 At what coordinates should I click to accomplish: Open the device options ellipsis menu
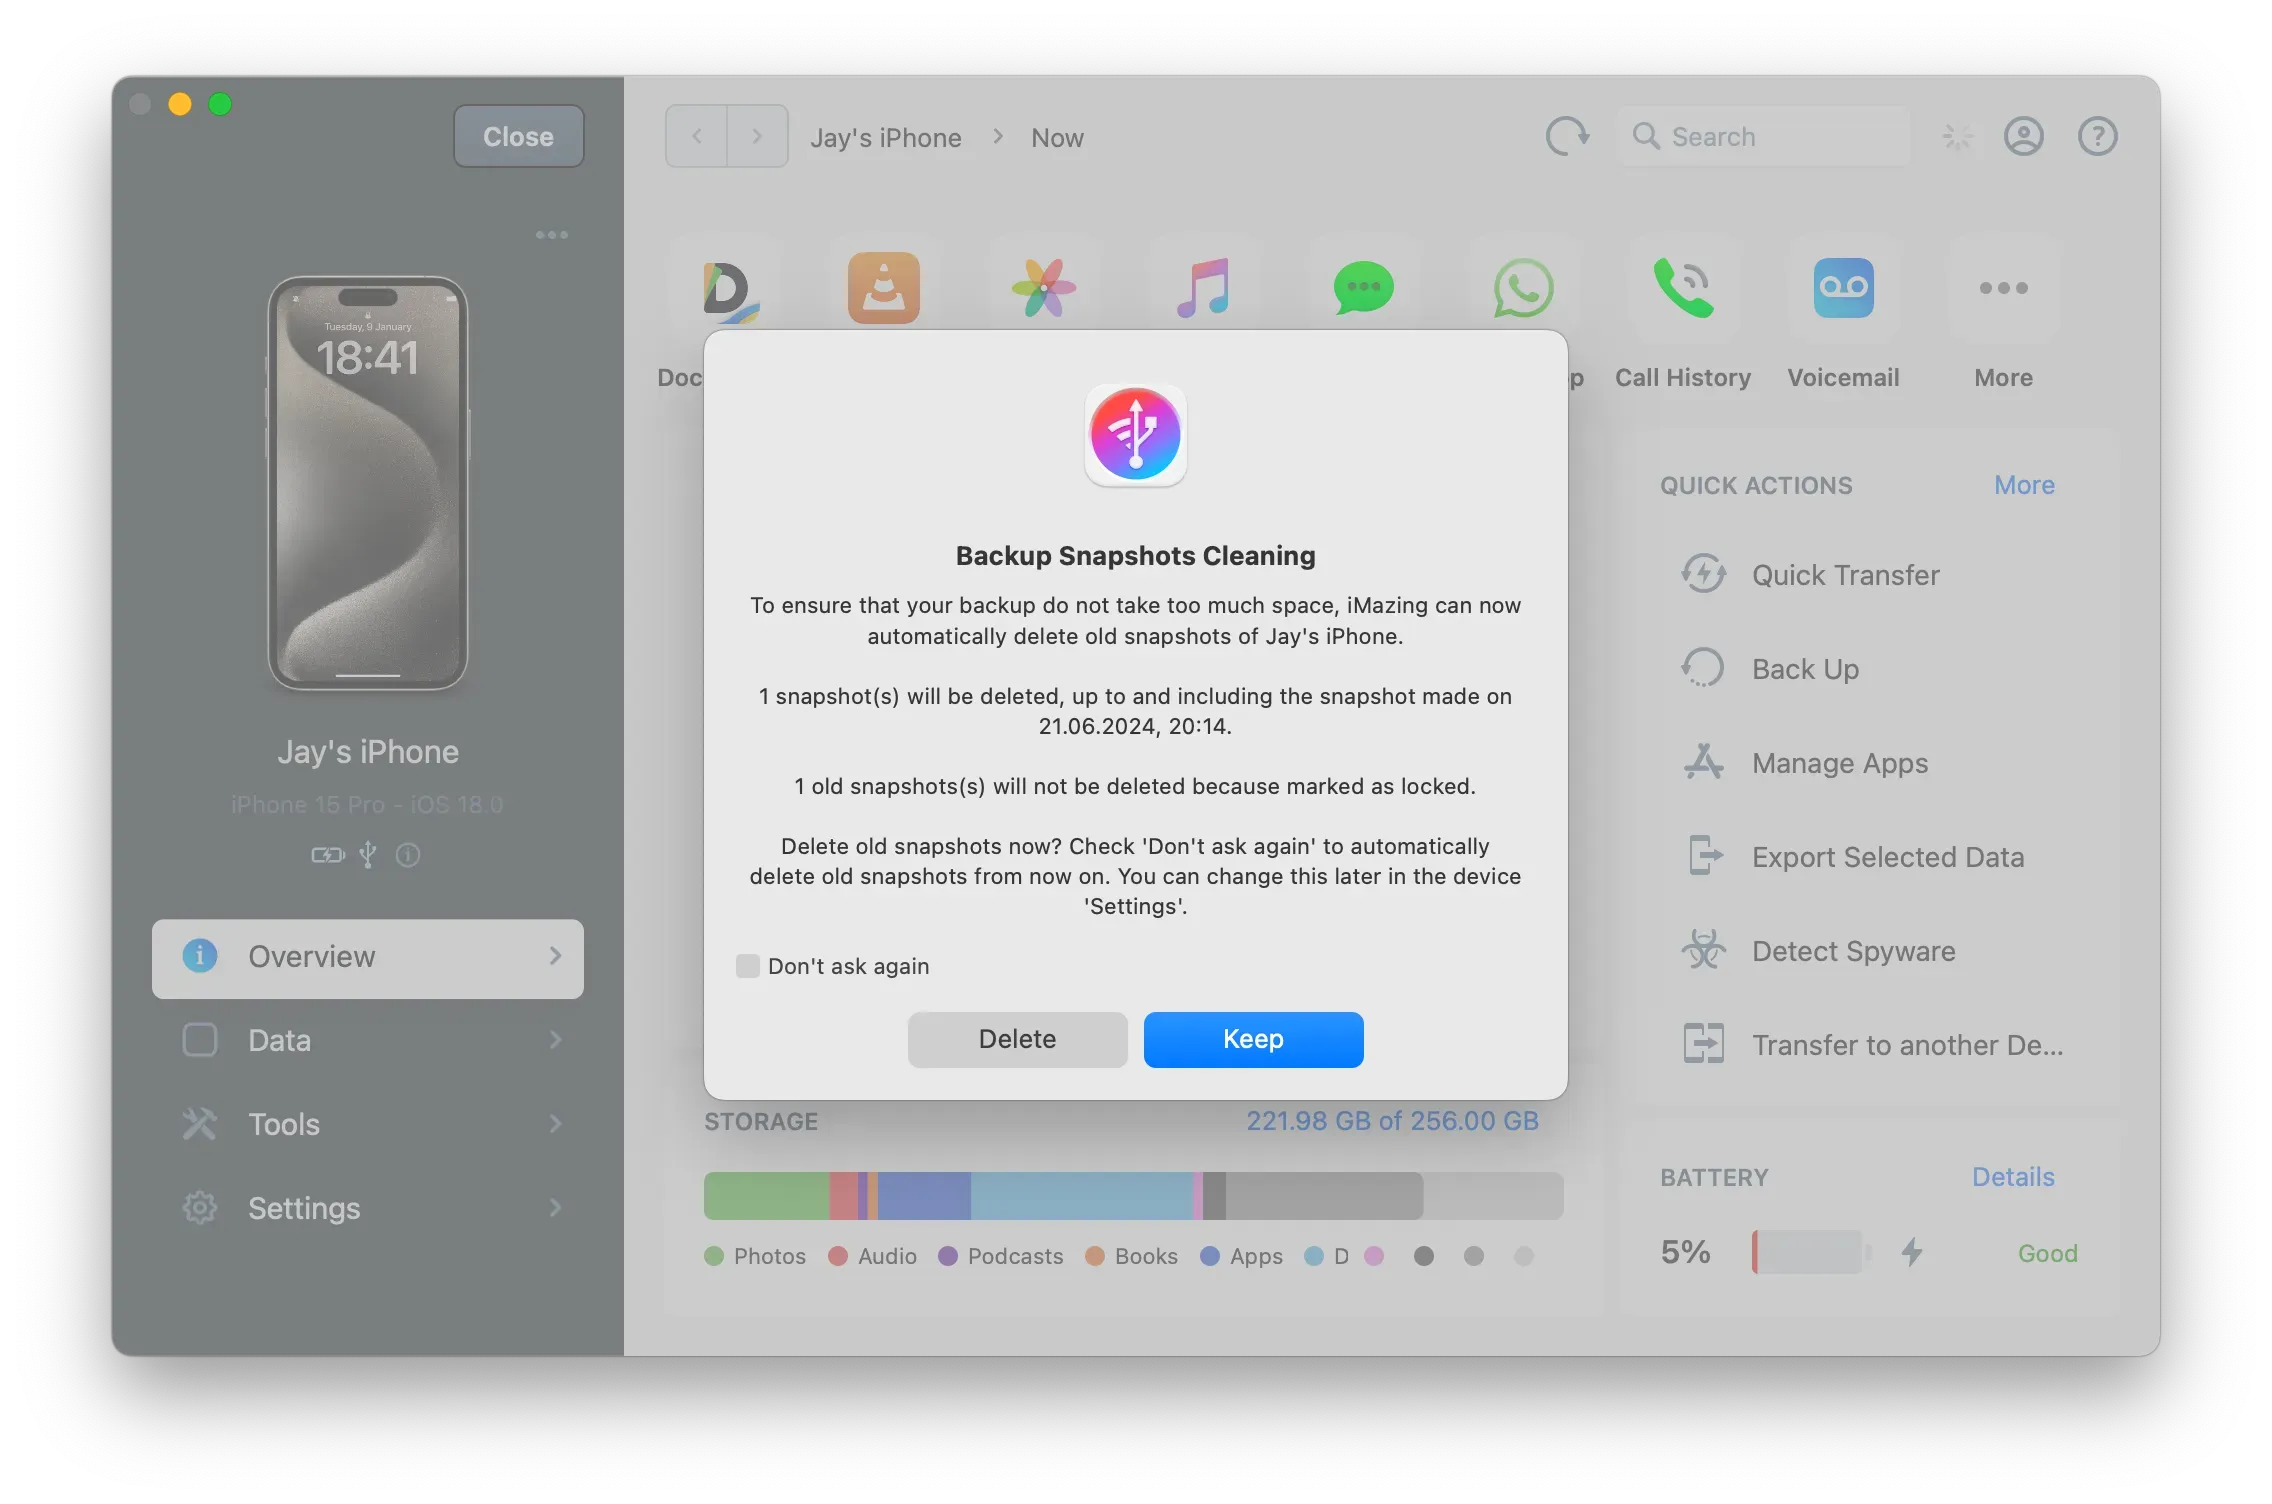click(x=552, y=234)
